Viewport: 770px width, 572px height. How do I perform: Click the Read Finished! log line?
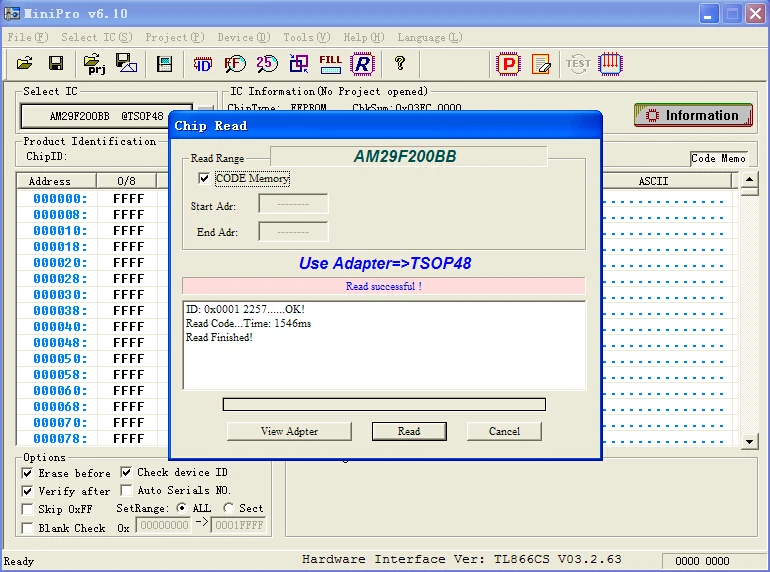219,337
